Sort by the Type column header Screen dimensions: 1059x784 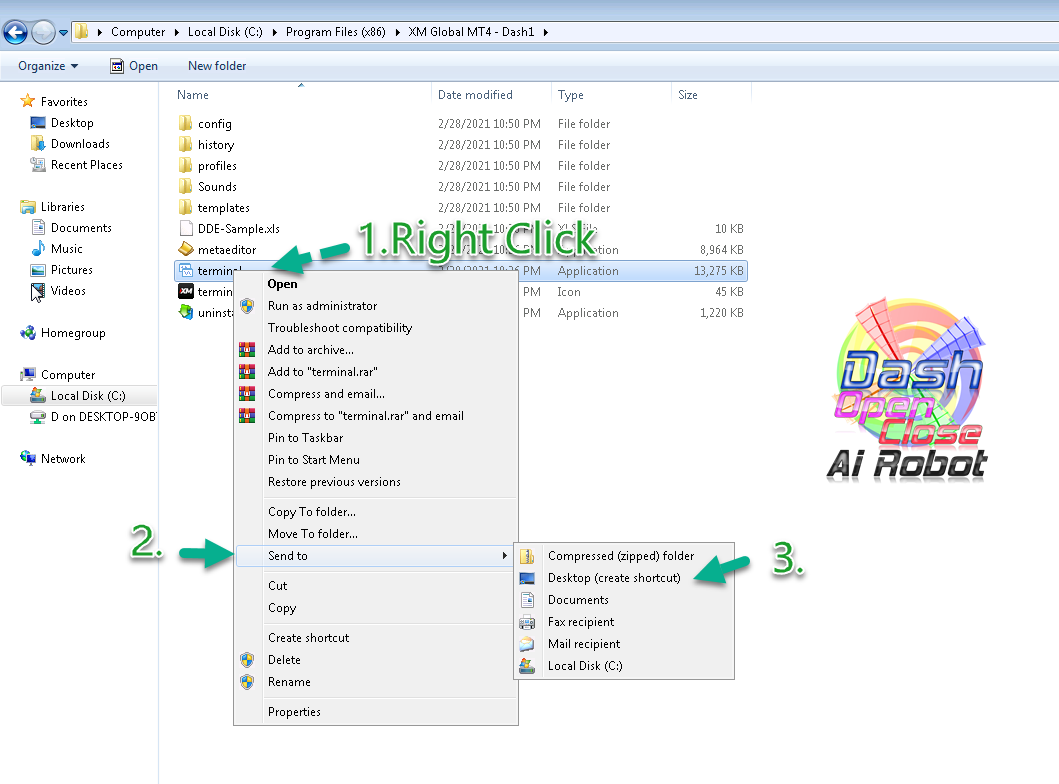click(571, 95)
